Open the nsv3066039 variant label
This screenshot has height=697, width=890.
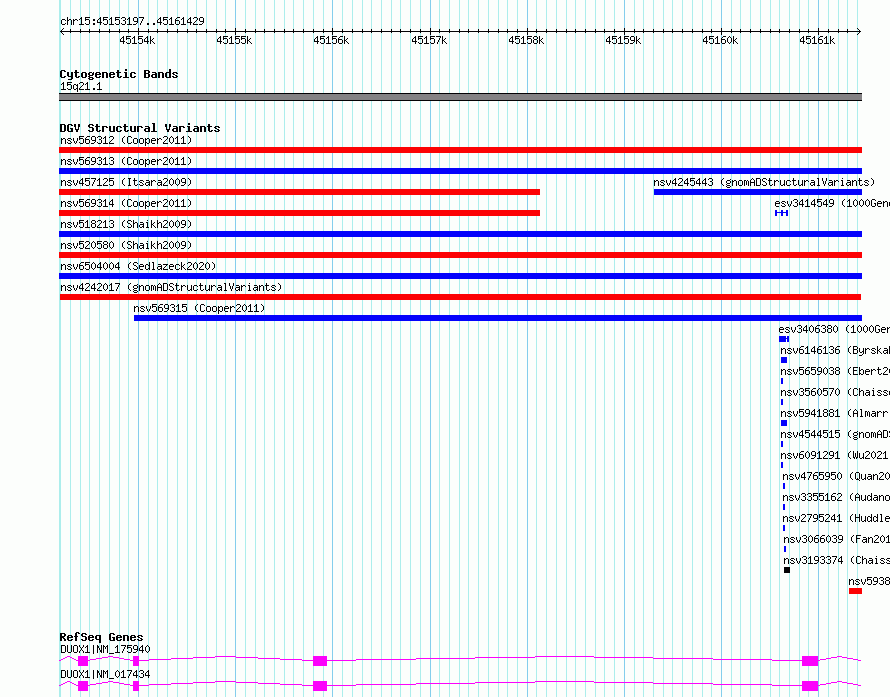coord(837,539)
